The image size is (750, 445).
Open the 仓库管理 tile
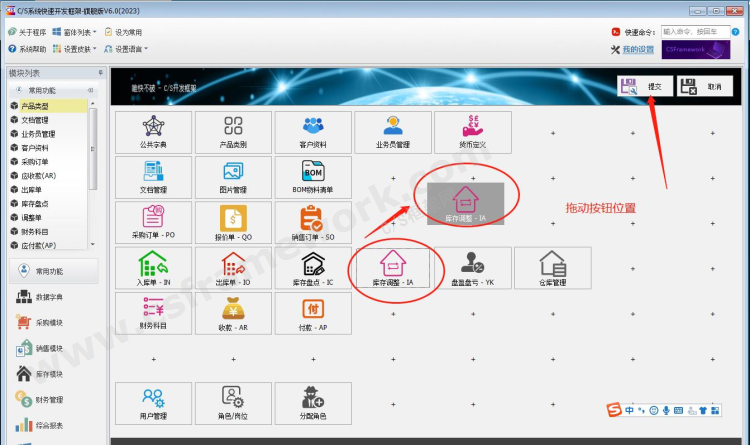click(552, 268)
